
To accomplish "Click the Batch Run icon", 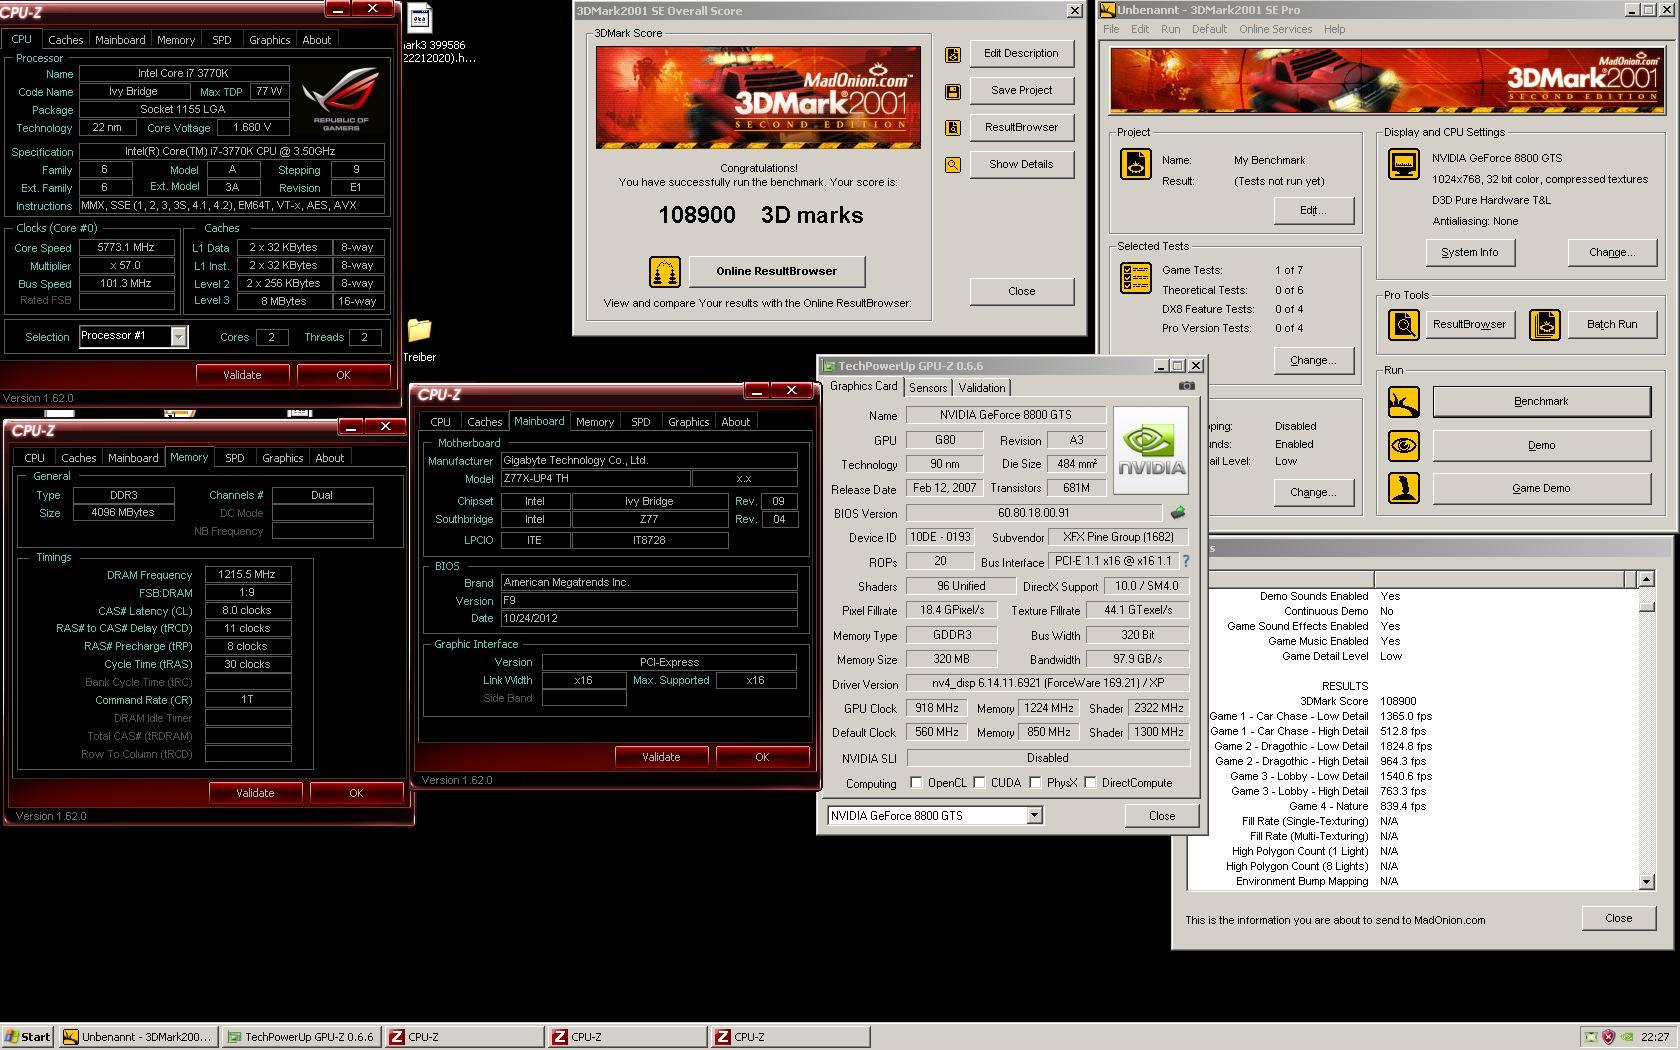I will click(1545, 324).
